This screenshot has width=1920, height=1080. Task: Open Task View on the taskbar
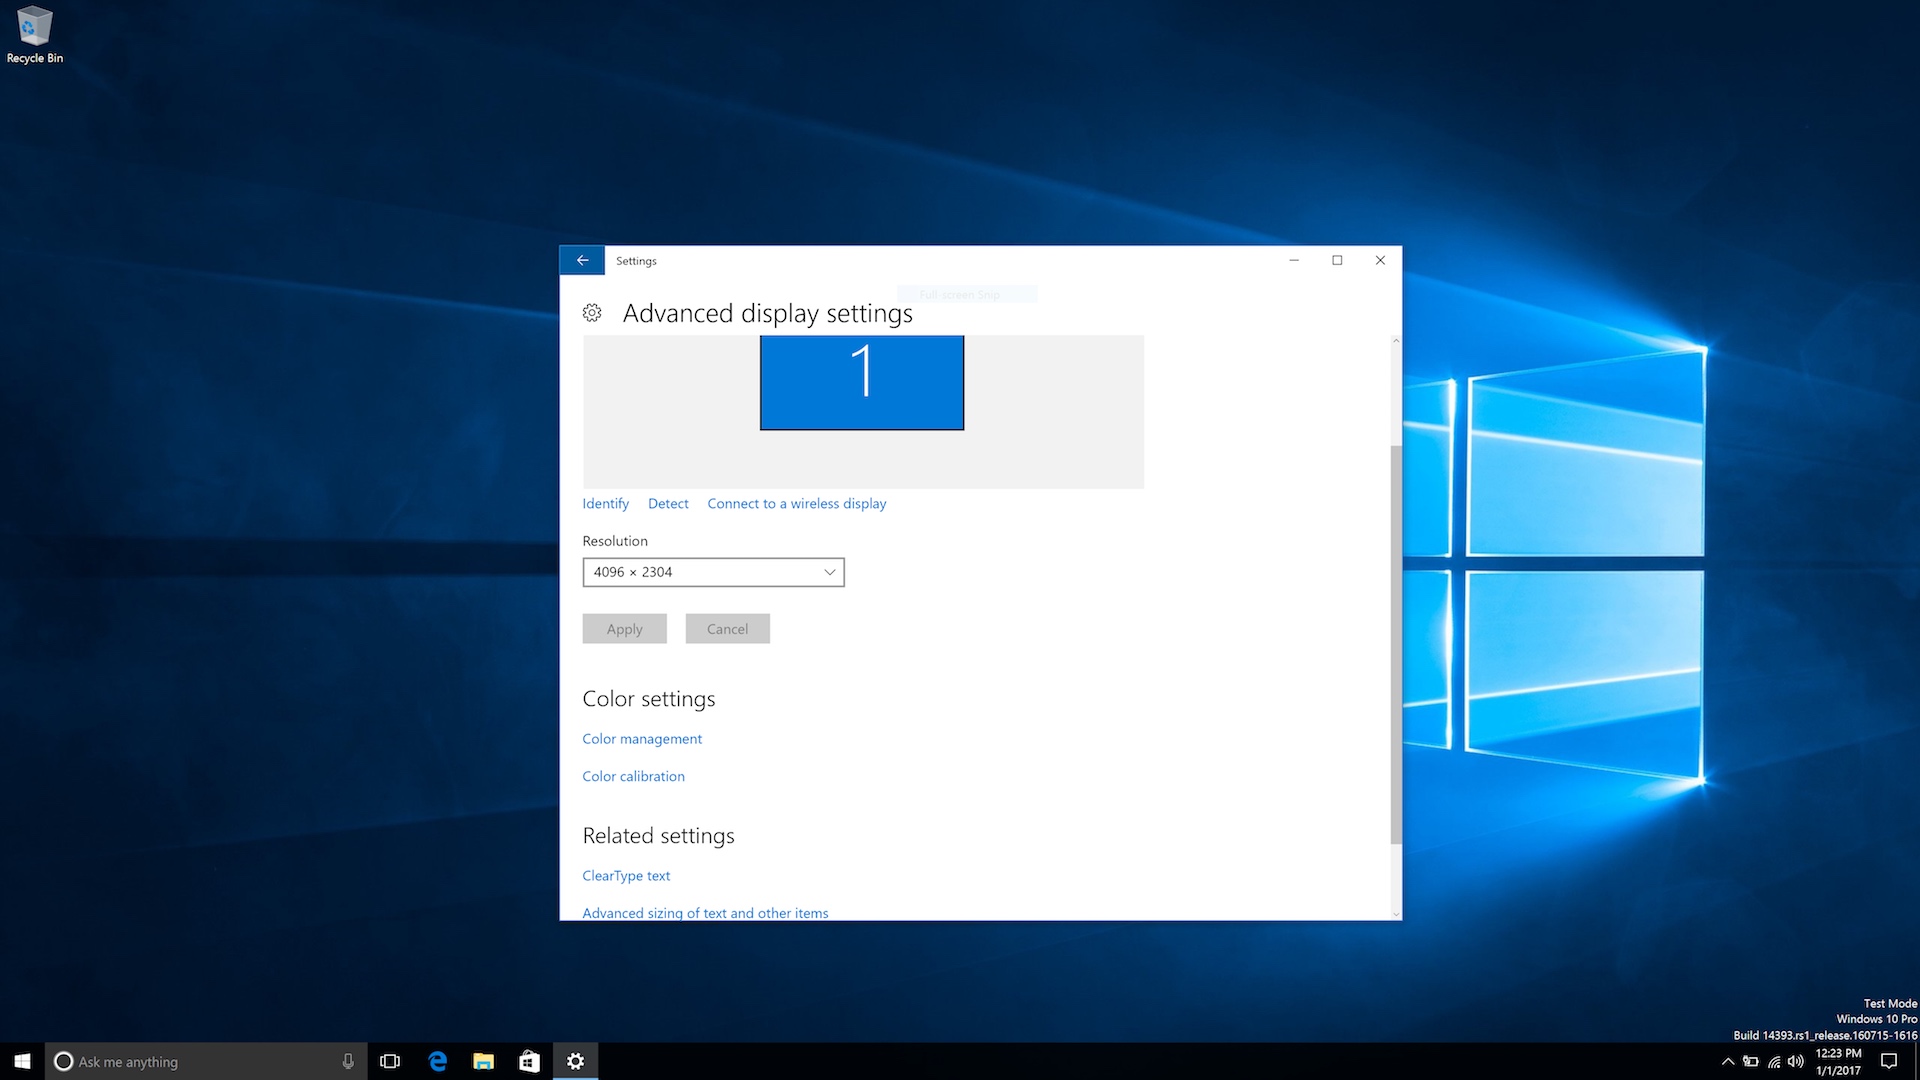[390, 1061]
